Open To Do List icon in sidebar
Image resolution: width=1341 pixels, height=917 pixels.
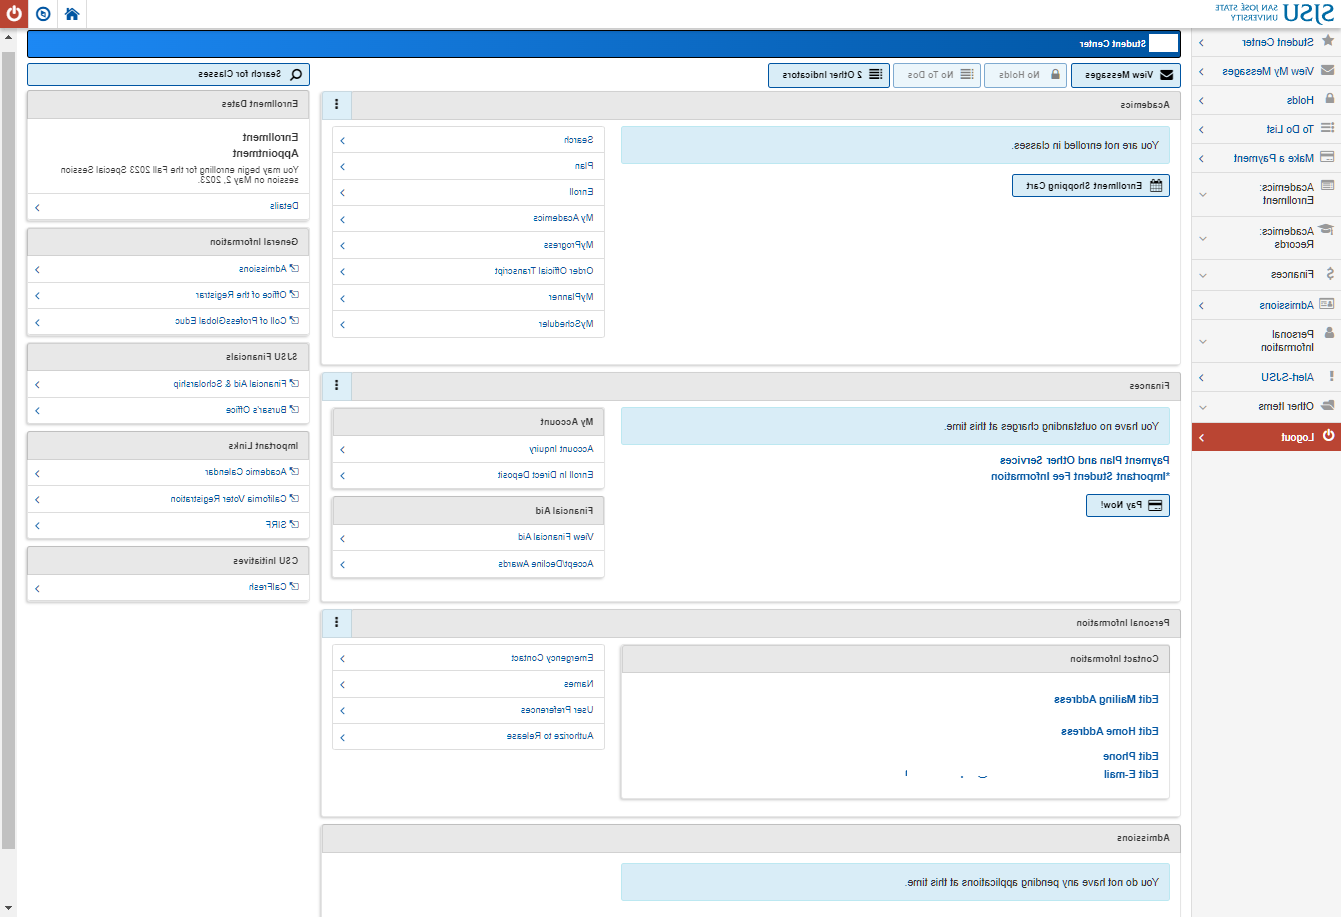point(1328,128)
